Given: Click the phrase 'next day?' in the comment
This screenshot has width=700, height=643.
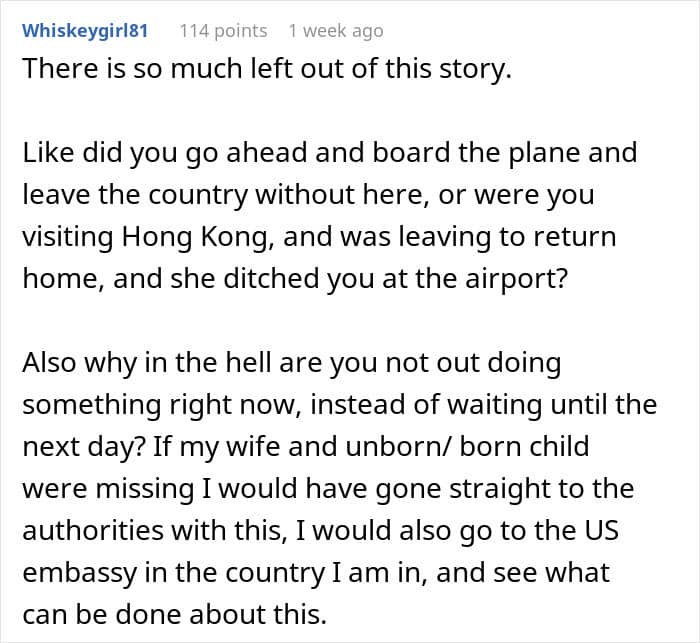Looking at the screenshot, I should pyautogui.click(x=83, y=447).
